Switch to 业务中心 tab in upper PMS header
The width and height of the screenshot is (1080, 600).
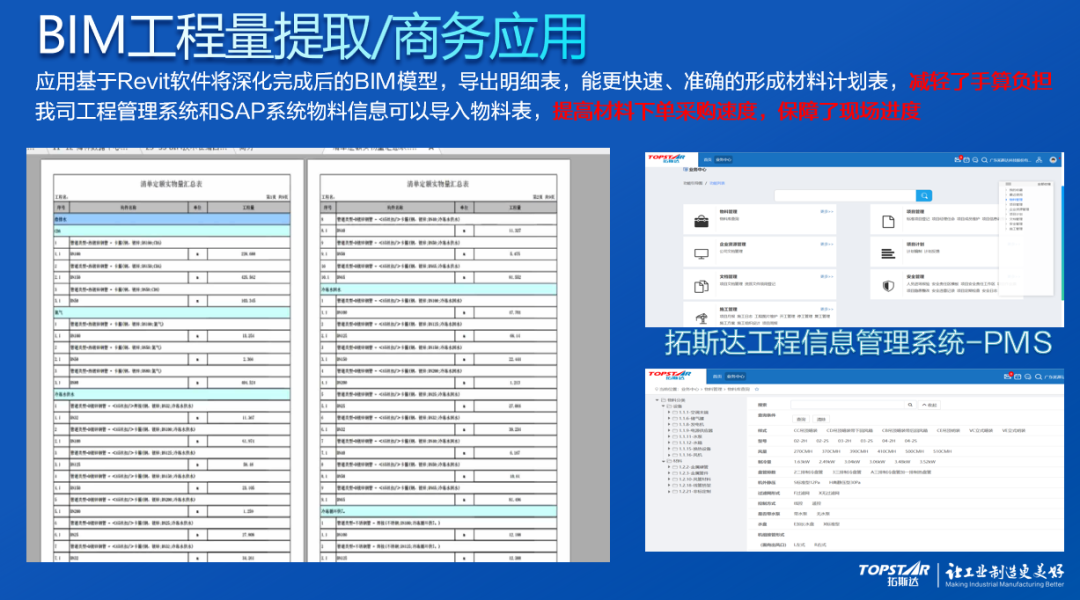[723, 160]
